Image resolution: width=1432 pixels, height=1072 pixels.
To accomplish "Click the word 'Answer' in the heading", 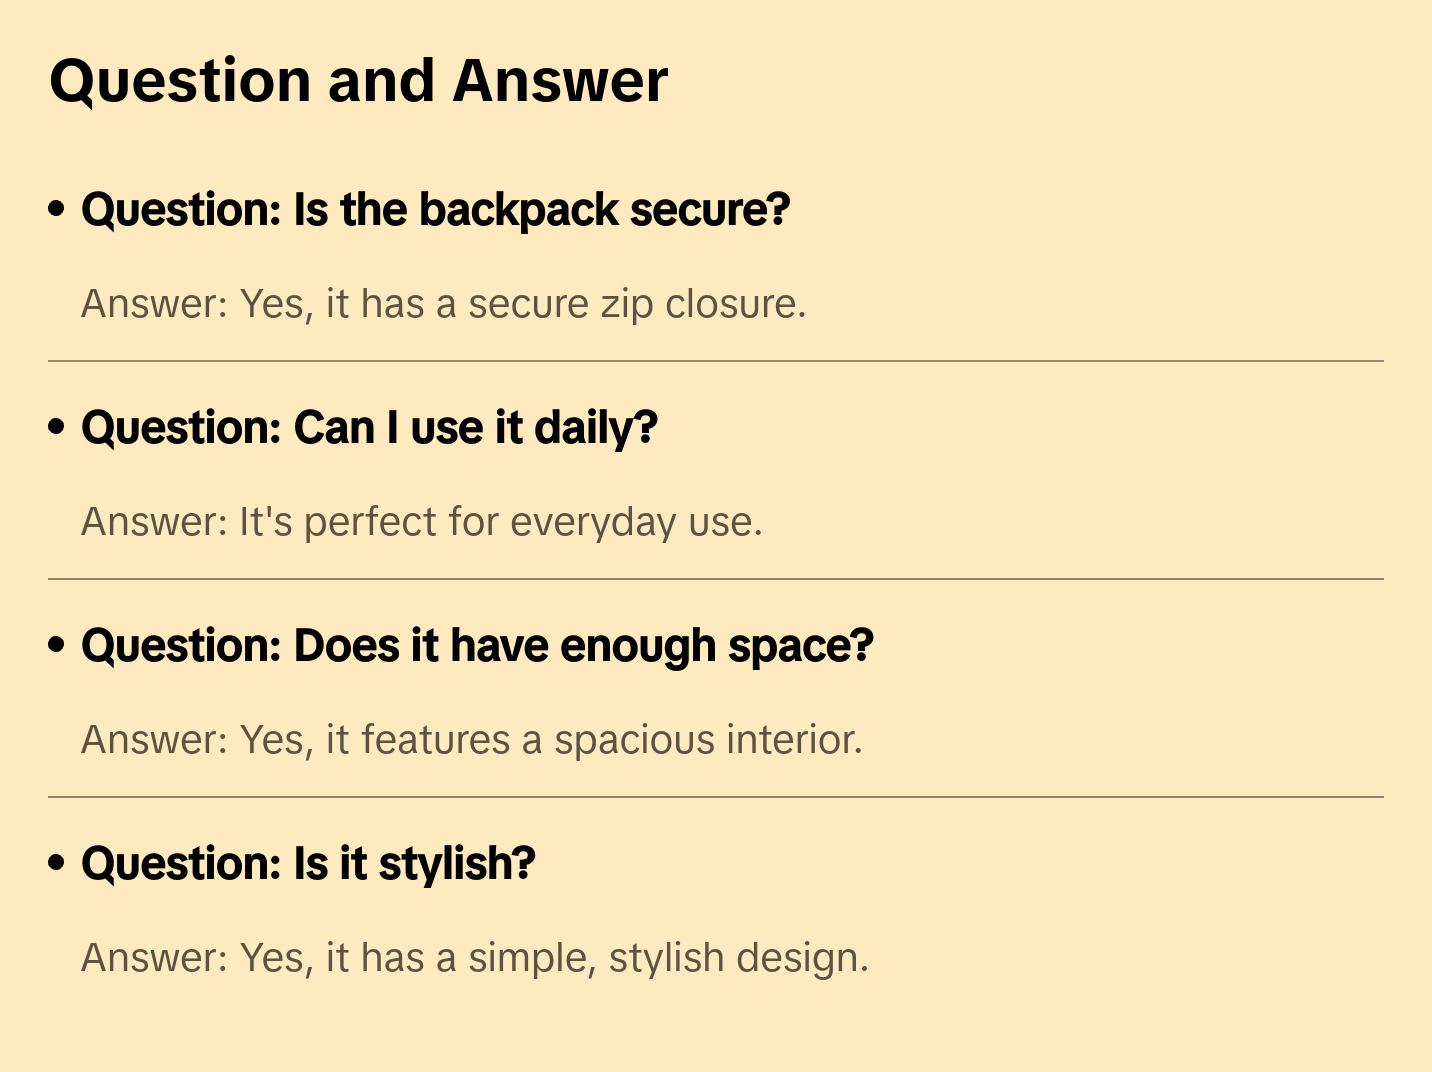I will (x=560, y=80).
